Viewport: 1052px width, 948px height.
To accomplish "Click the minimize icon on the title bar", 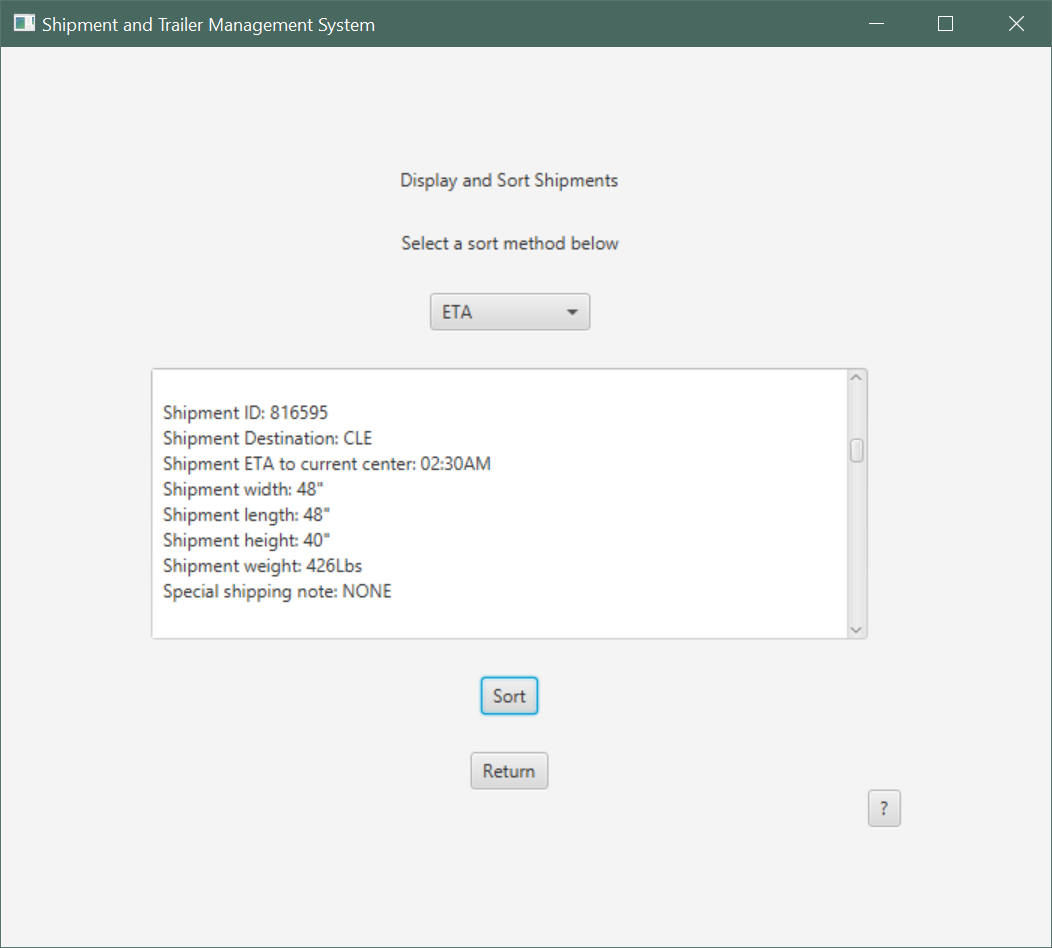I will click(876, 23).
